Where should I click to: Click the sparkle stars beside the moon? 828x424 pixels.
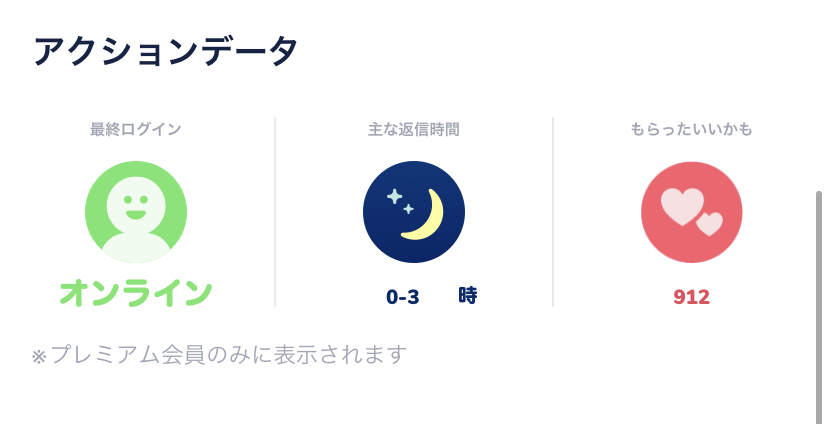click(400, 201)
